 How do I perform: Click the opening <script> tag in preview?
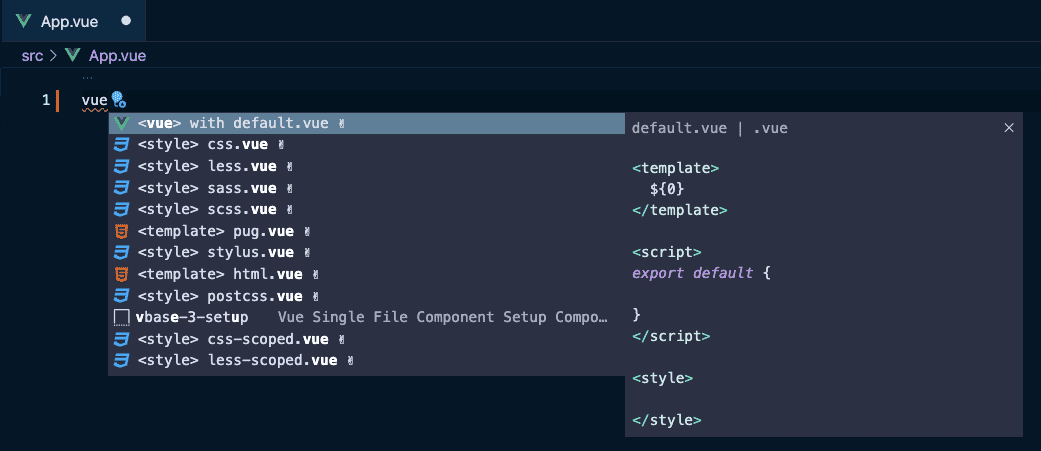coord(667,252)
